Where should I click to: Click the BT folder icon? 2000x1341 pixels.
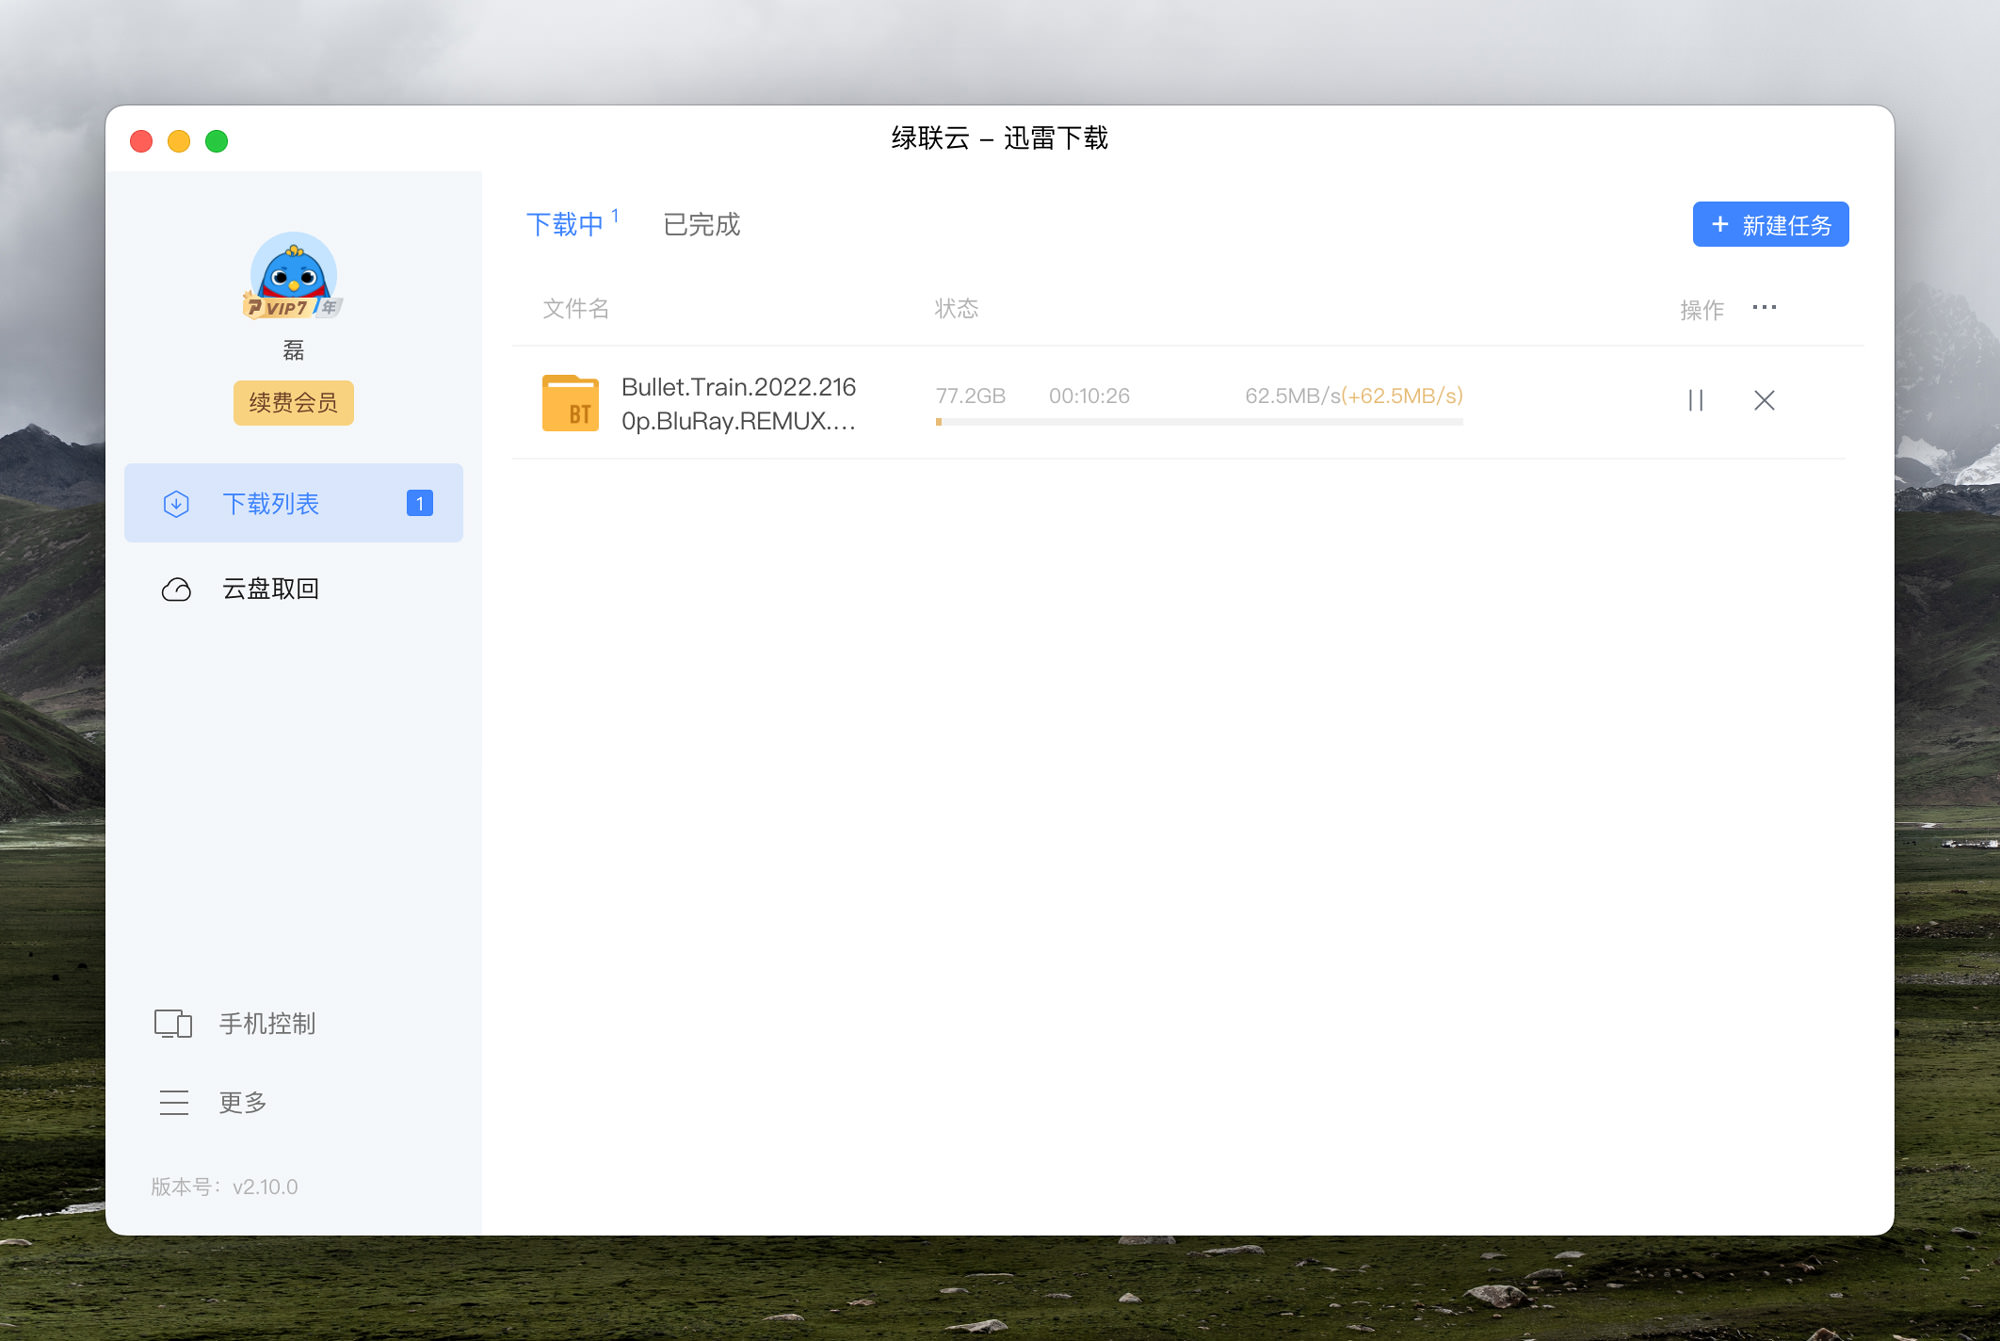pos(570,403)
